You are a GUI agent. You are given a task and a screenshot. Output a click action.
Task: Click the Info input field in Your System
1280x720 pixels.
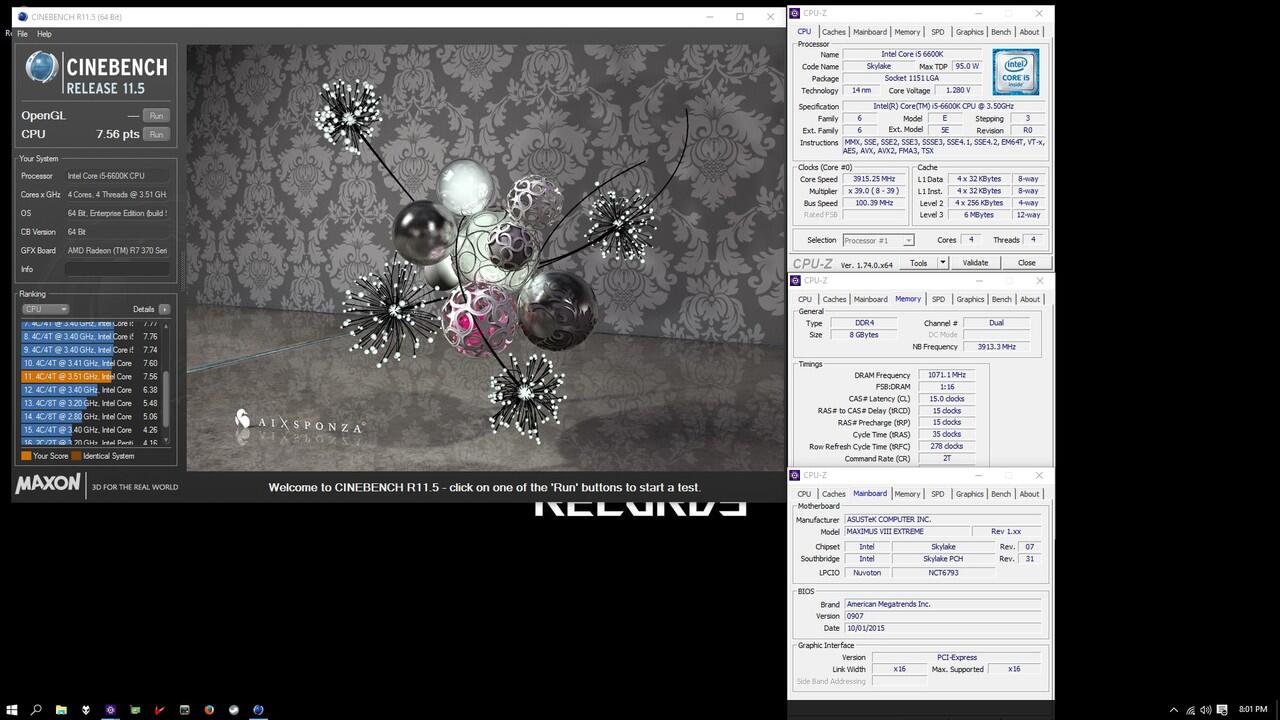(x=115, y=269)
